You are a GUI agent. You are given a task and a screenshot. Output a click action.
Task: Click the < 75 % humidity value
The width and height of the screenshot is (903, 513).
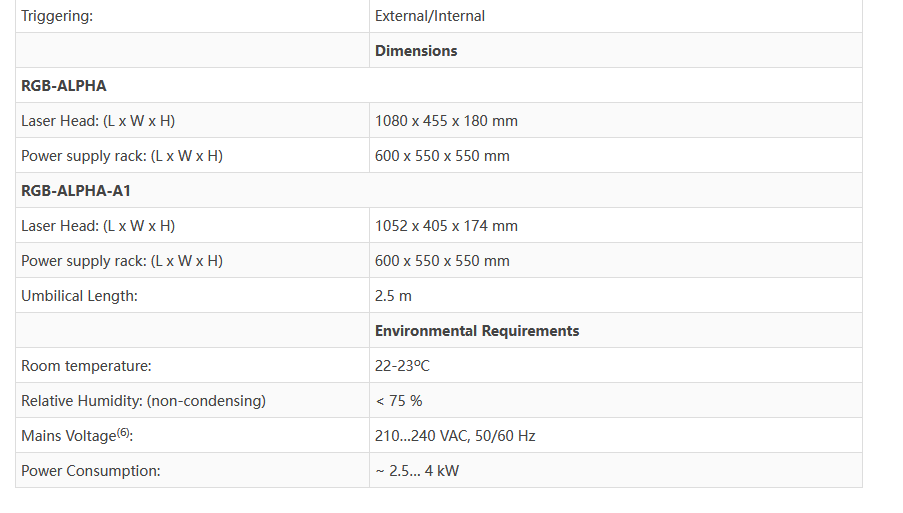(x=398, y=401)
